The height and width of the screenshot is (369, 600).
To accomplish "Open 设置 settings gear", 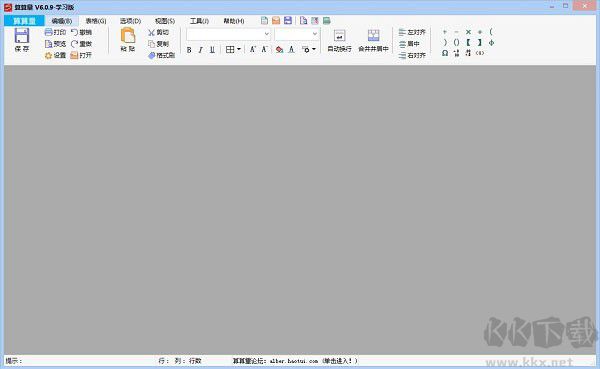I will pos(49,56).
